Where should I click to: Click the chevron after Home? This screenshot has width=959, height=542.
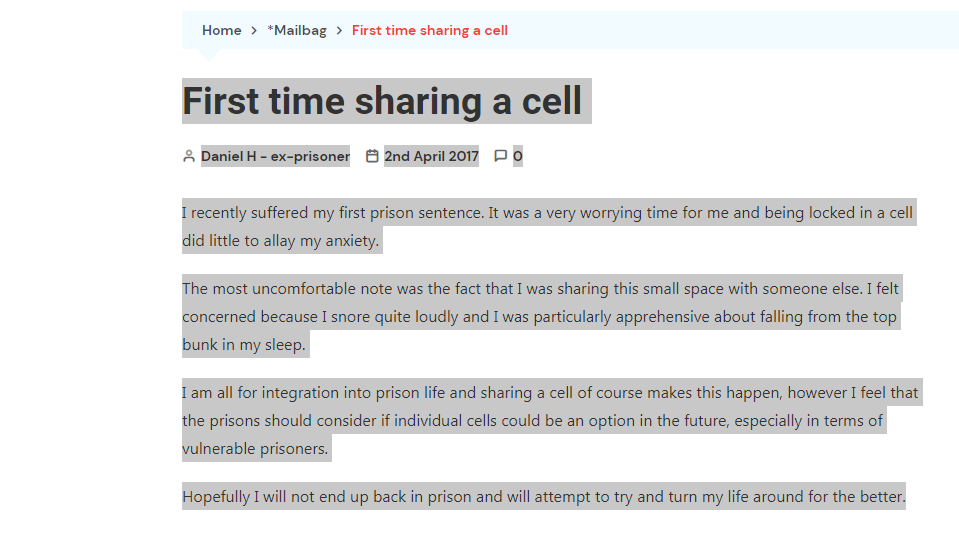pos(254,31)
